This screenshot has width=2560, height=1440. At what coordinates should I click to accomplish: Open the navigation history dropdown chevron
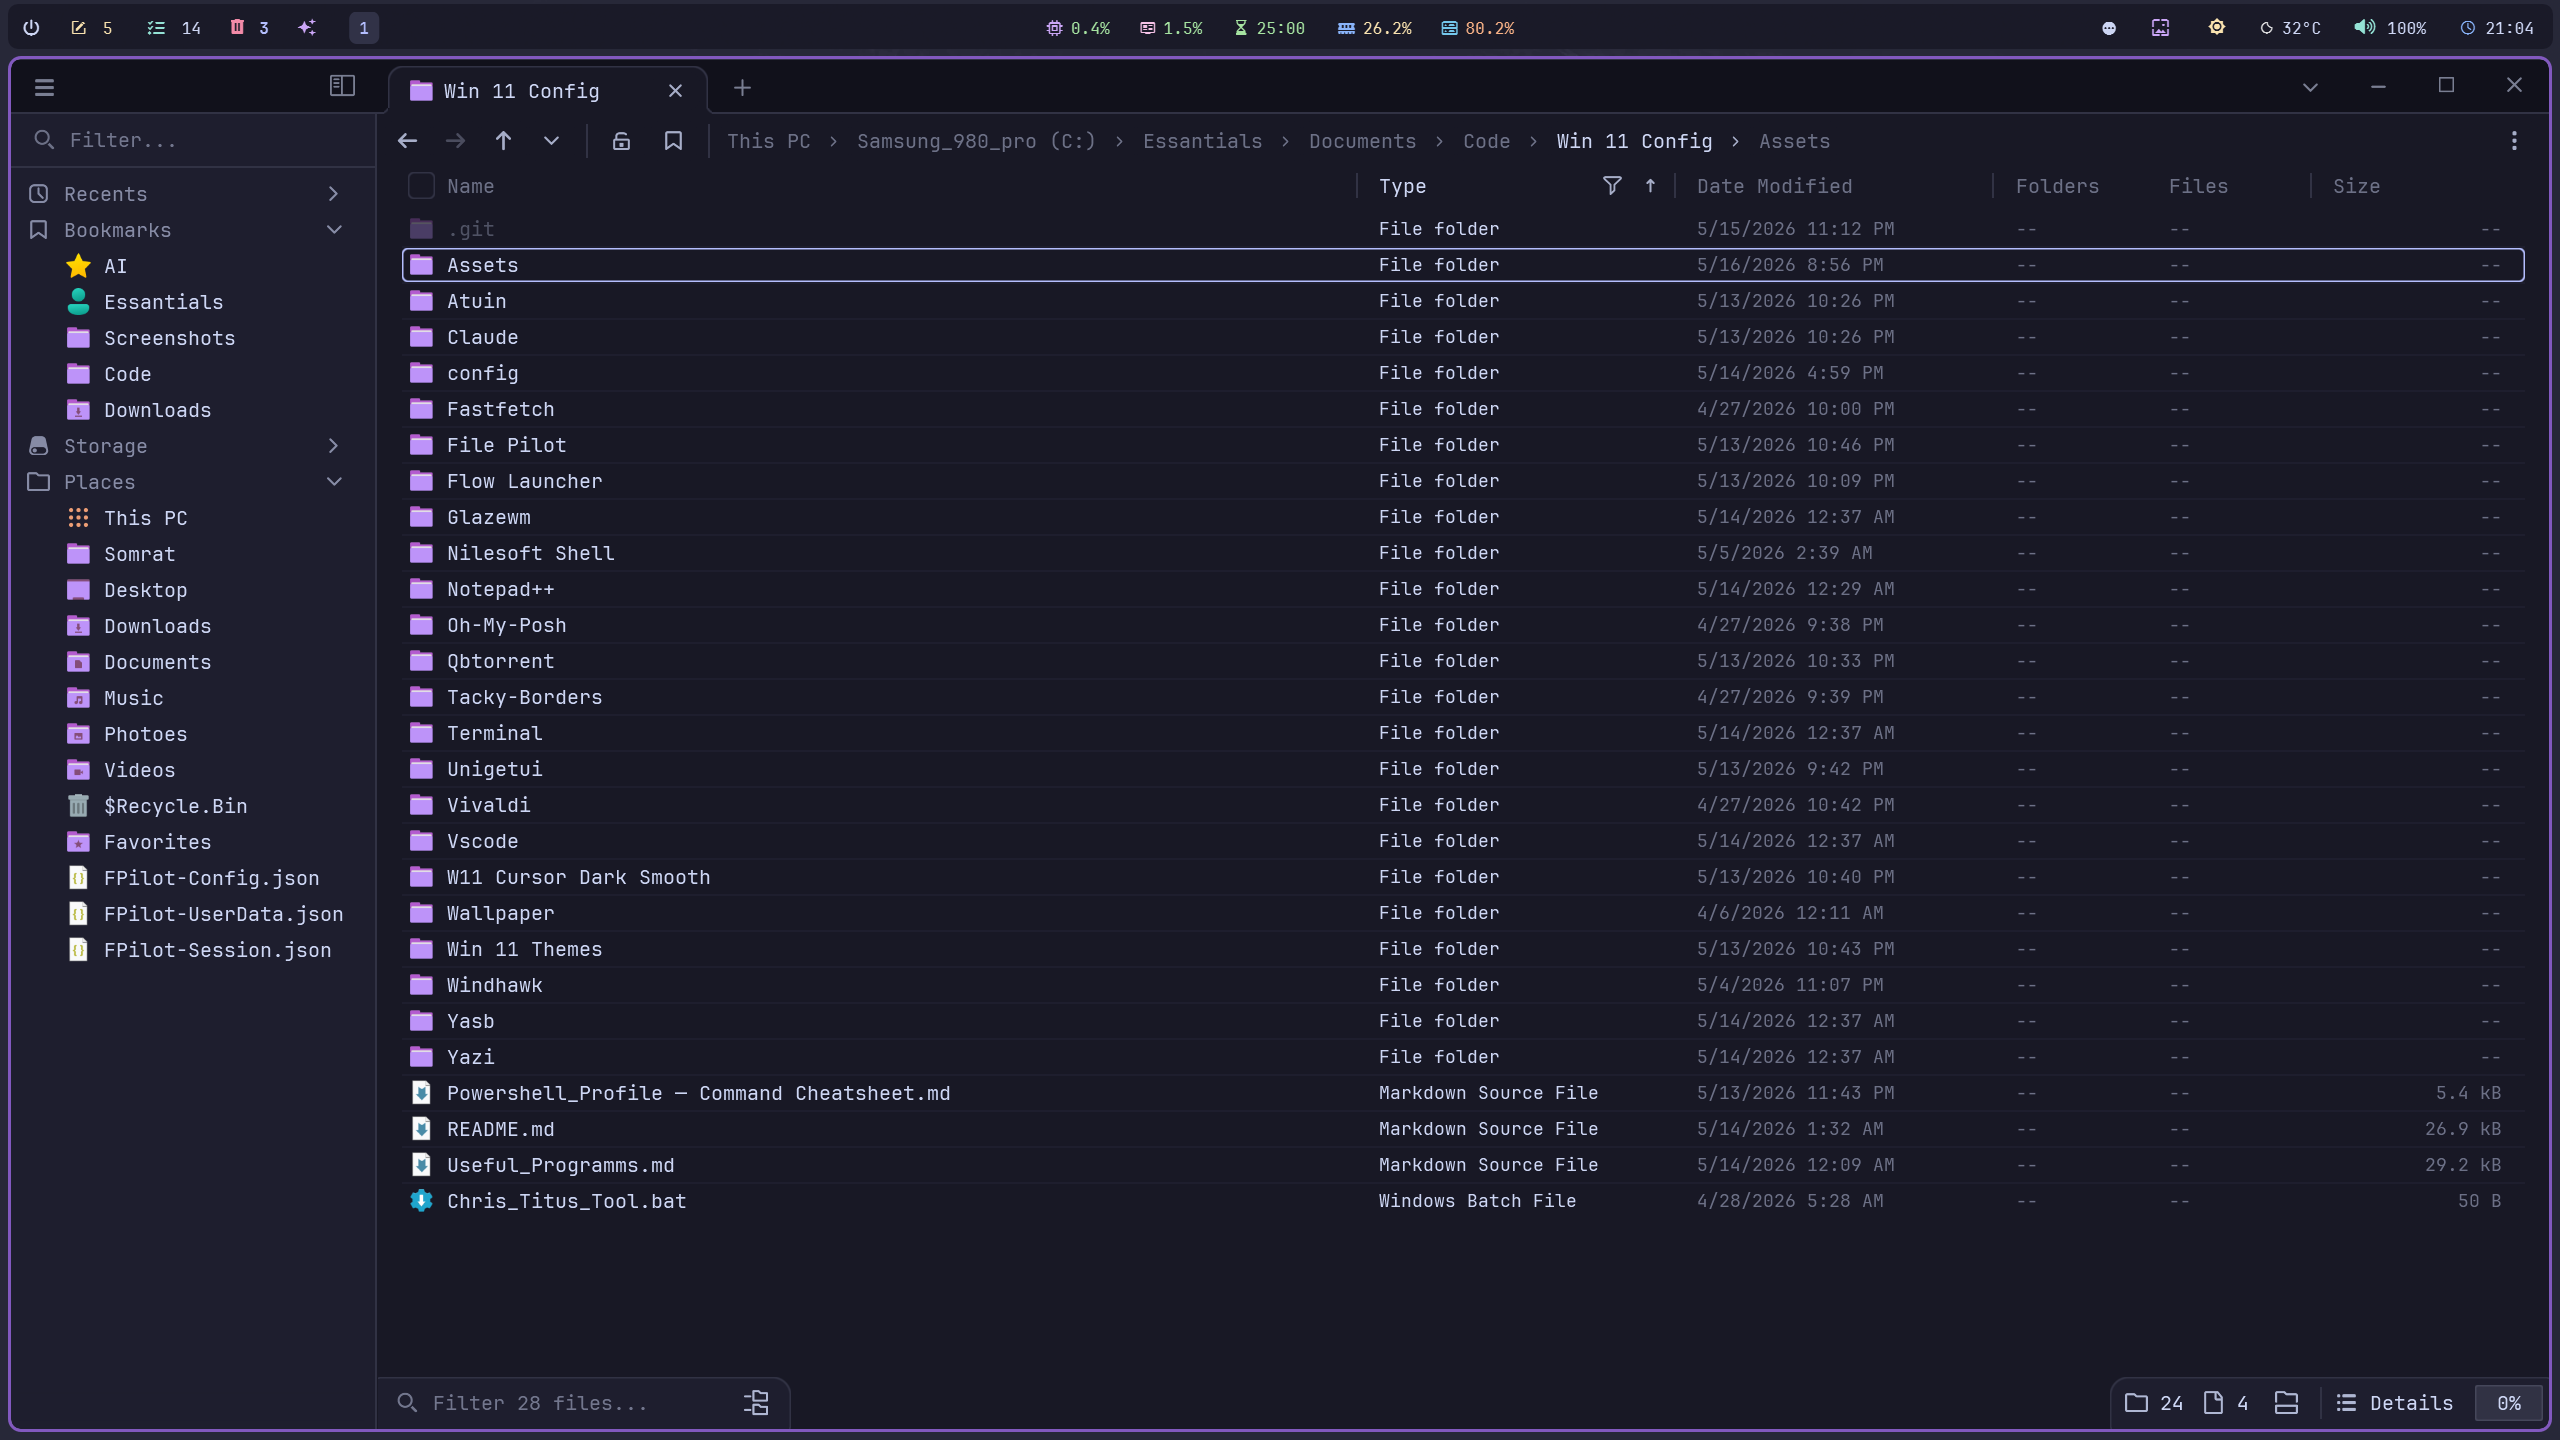coord(551,141)
